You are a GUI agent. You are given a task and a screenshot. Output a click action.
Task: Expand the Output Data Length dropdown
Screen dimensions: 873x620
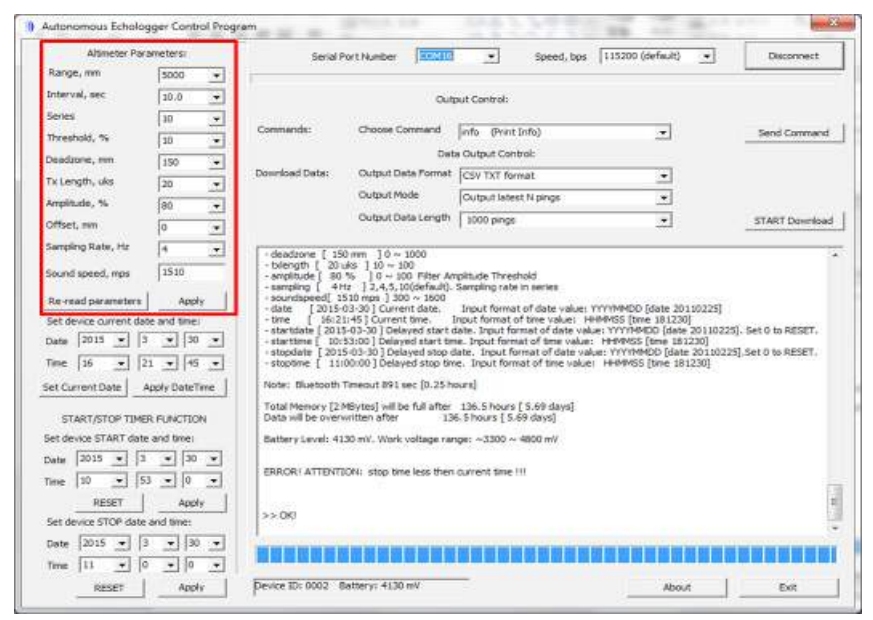[x=662, y=220]
